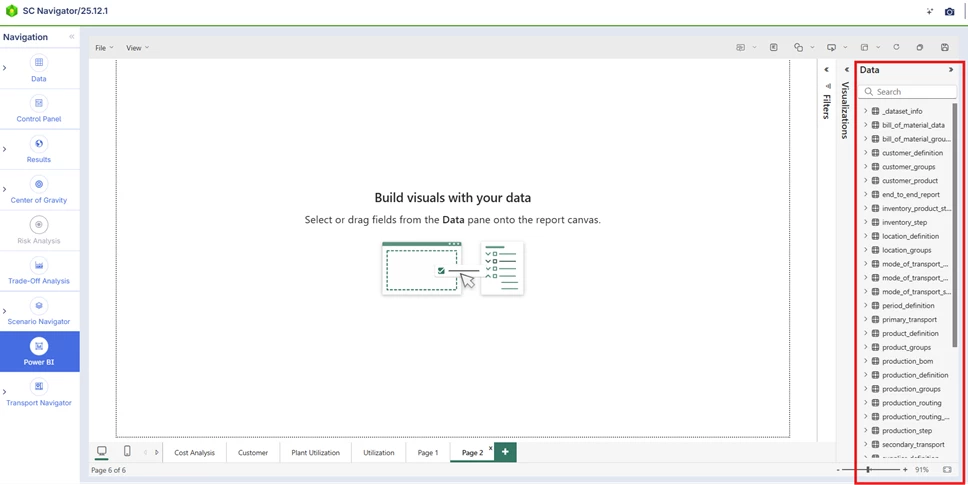Click the zoom in plus button

[x=905, y=470]
